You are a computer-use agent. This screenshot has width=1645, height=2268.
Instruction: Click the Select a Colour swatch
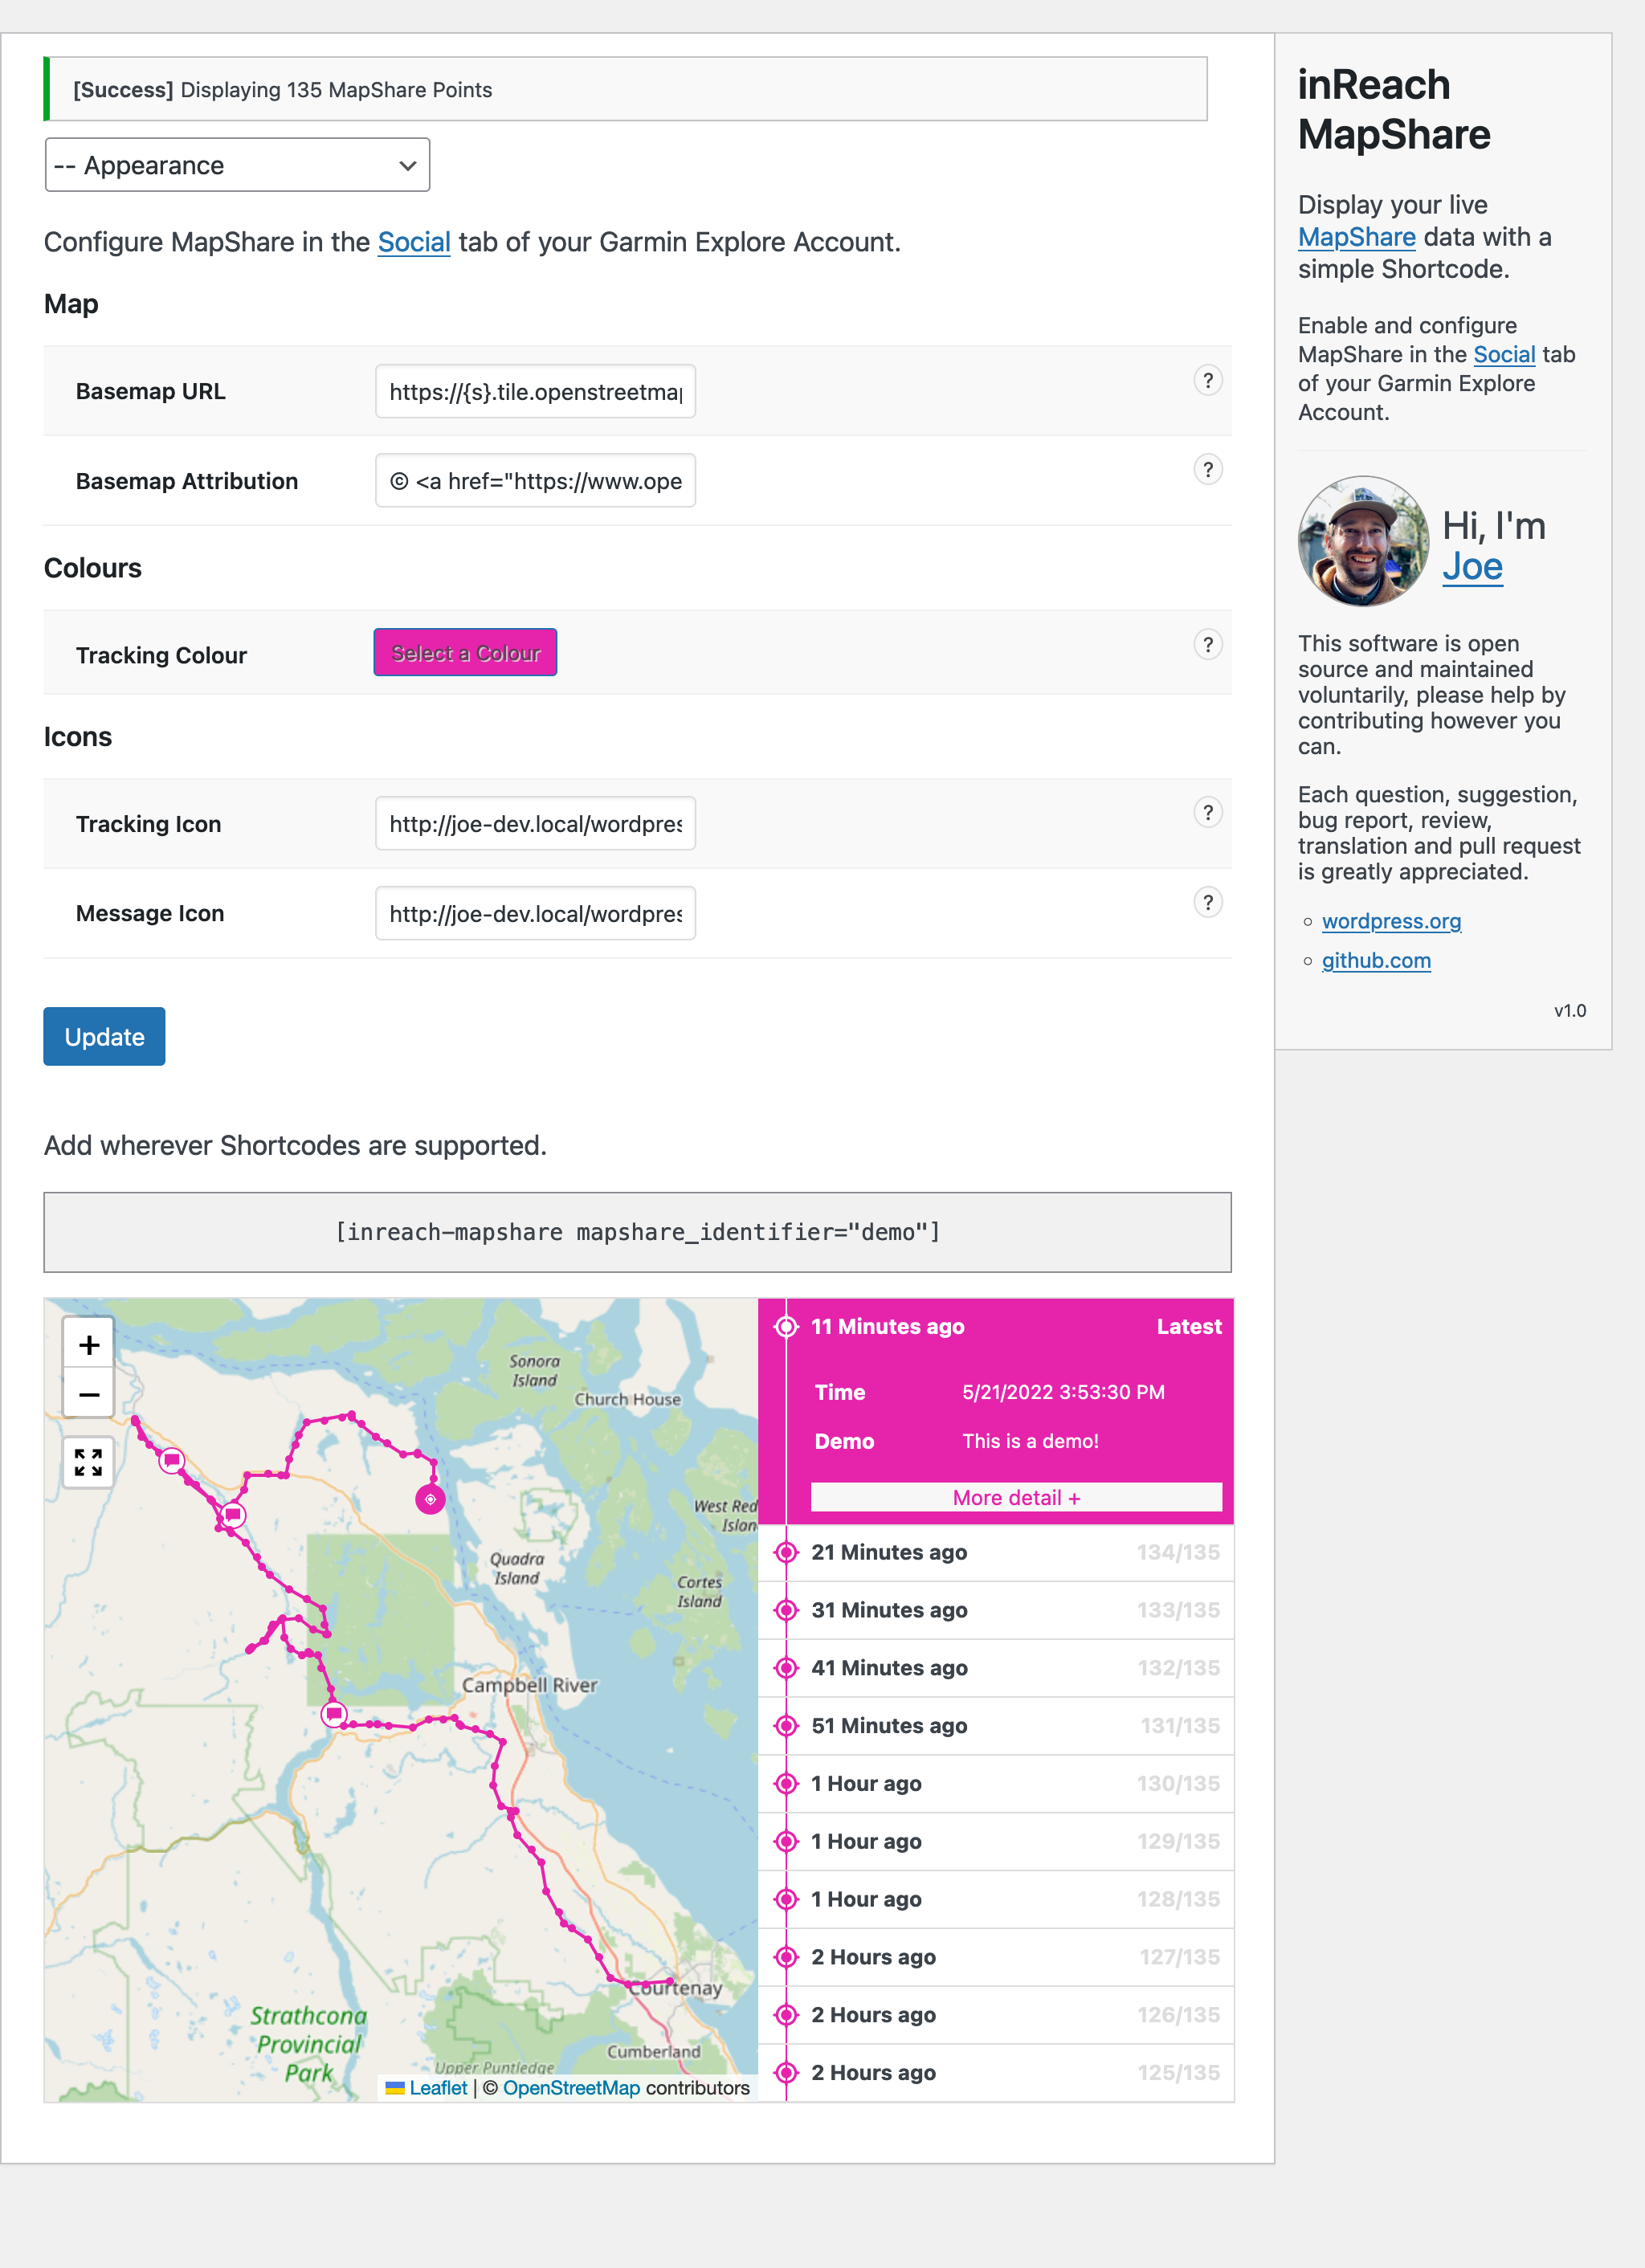tap(465, 653)
